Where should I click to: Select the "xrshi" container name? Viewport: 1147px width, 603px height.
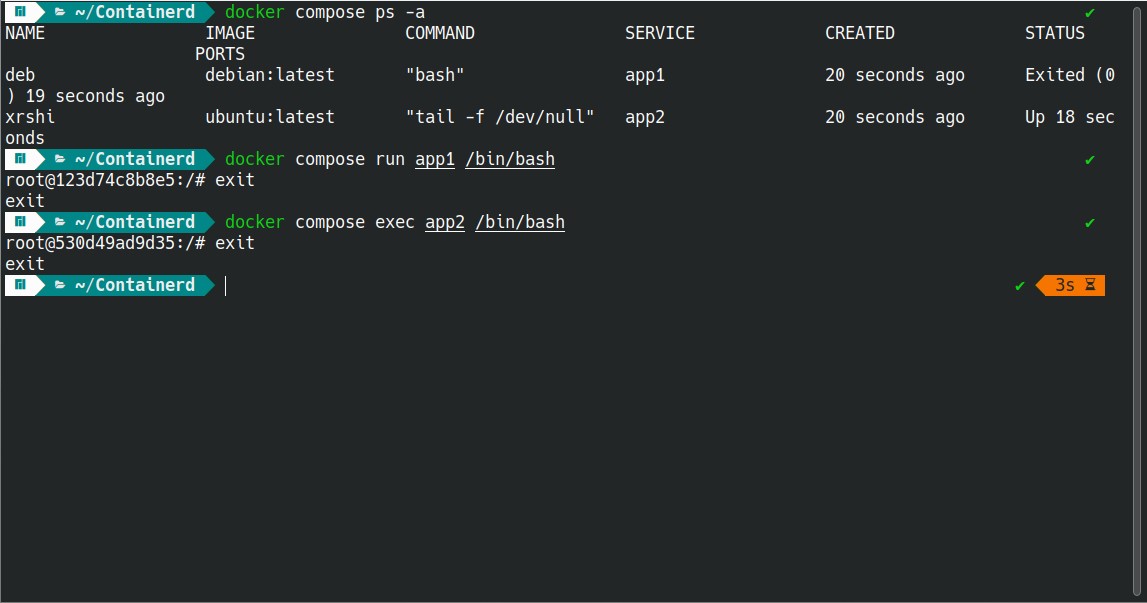pyautogui.click(x=30, y=117)
